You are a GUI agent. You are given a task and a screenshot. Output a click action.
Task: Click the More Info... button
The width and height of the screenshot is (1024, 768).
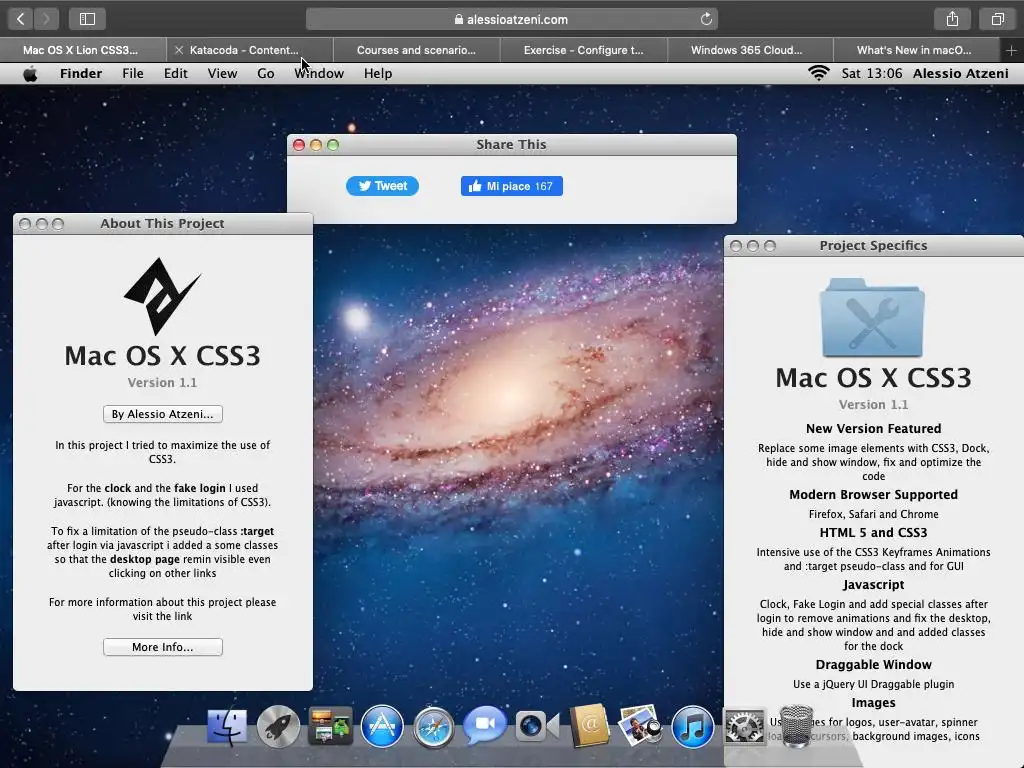point(163,647)
